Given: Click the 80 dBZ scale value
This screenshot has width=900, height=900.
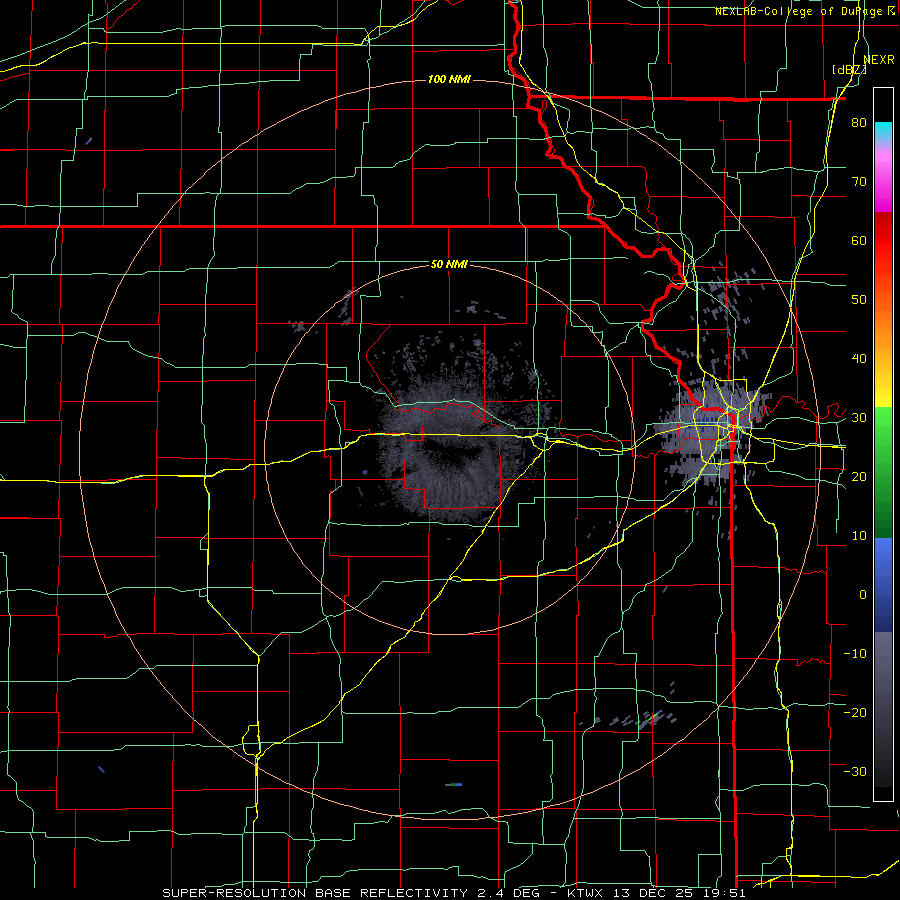Looking at the screenshot, I should (x=859, y=123).
